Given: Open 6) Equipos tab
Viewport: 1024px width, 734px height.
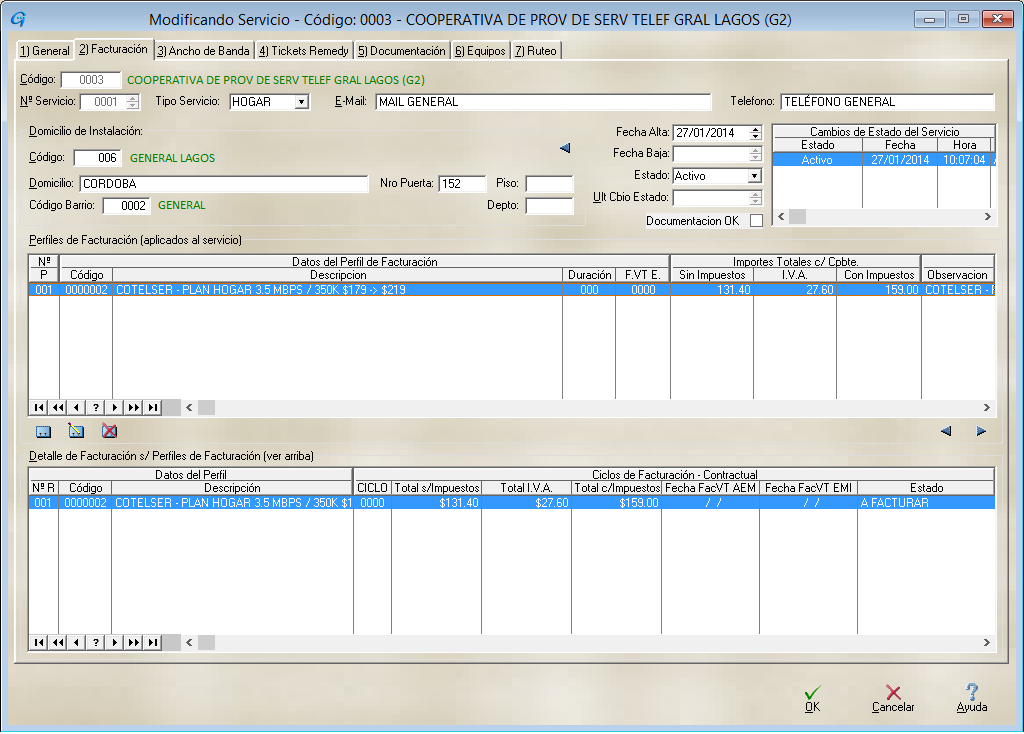Looking at the screenshot, I should (480, 51).
